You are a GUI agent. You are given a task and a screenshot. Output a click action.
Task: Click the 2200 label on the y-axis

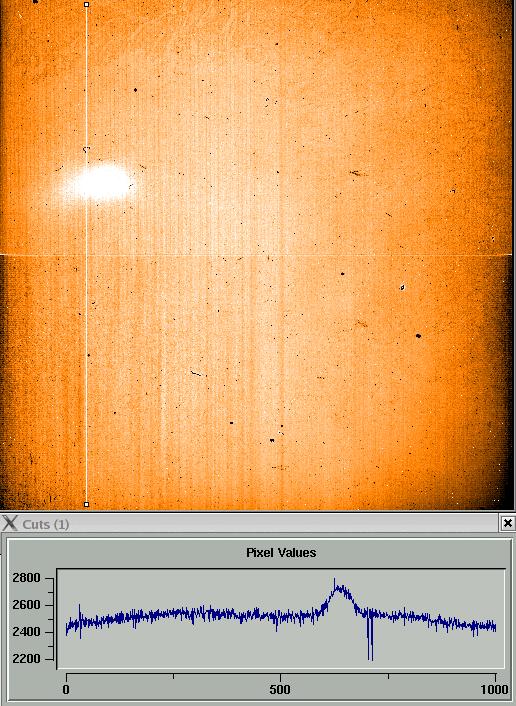click(27, 659)
